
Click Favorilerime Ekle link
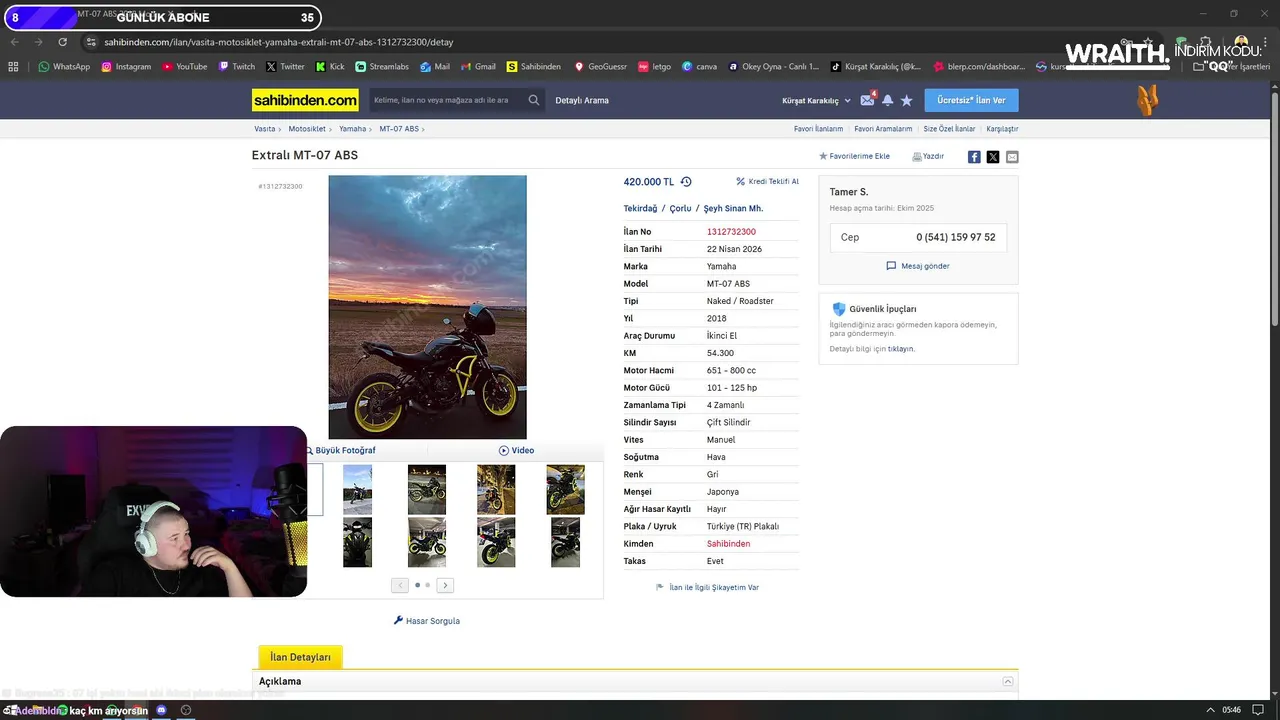(854, 157)
